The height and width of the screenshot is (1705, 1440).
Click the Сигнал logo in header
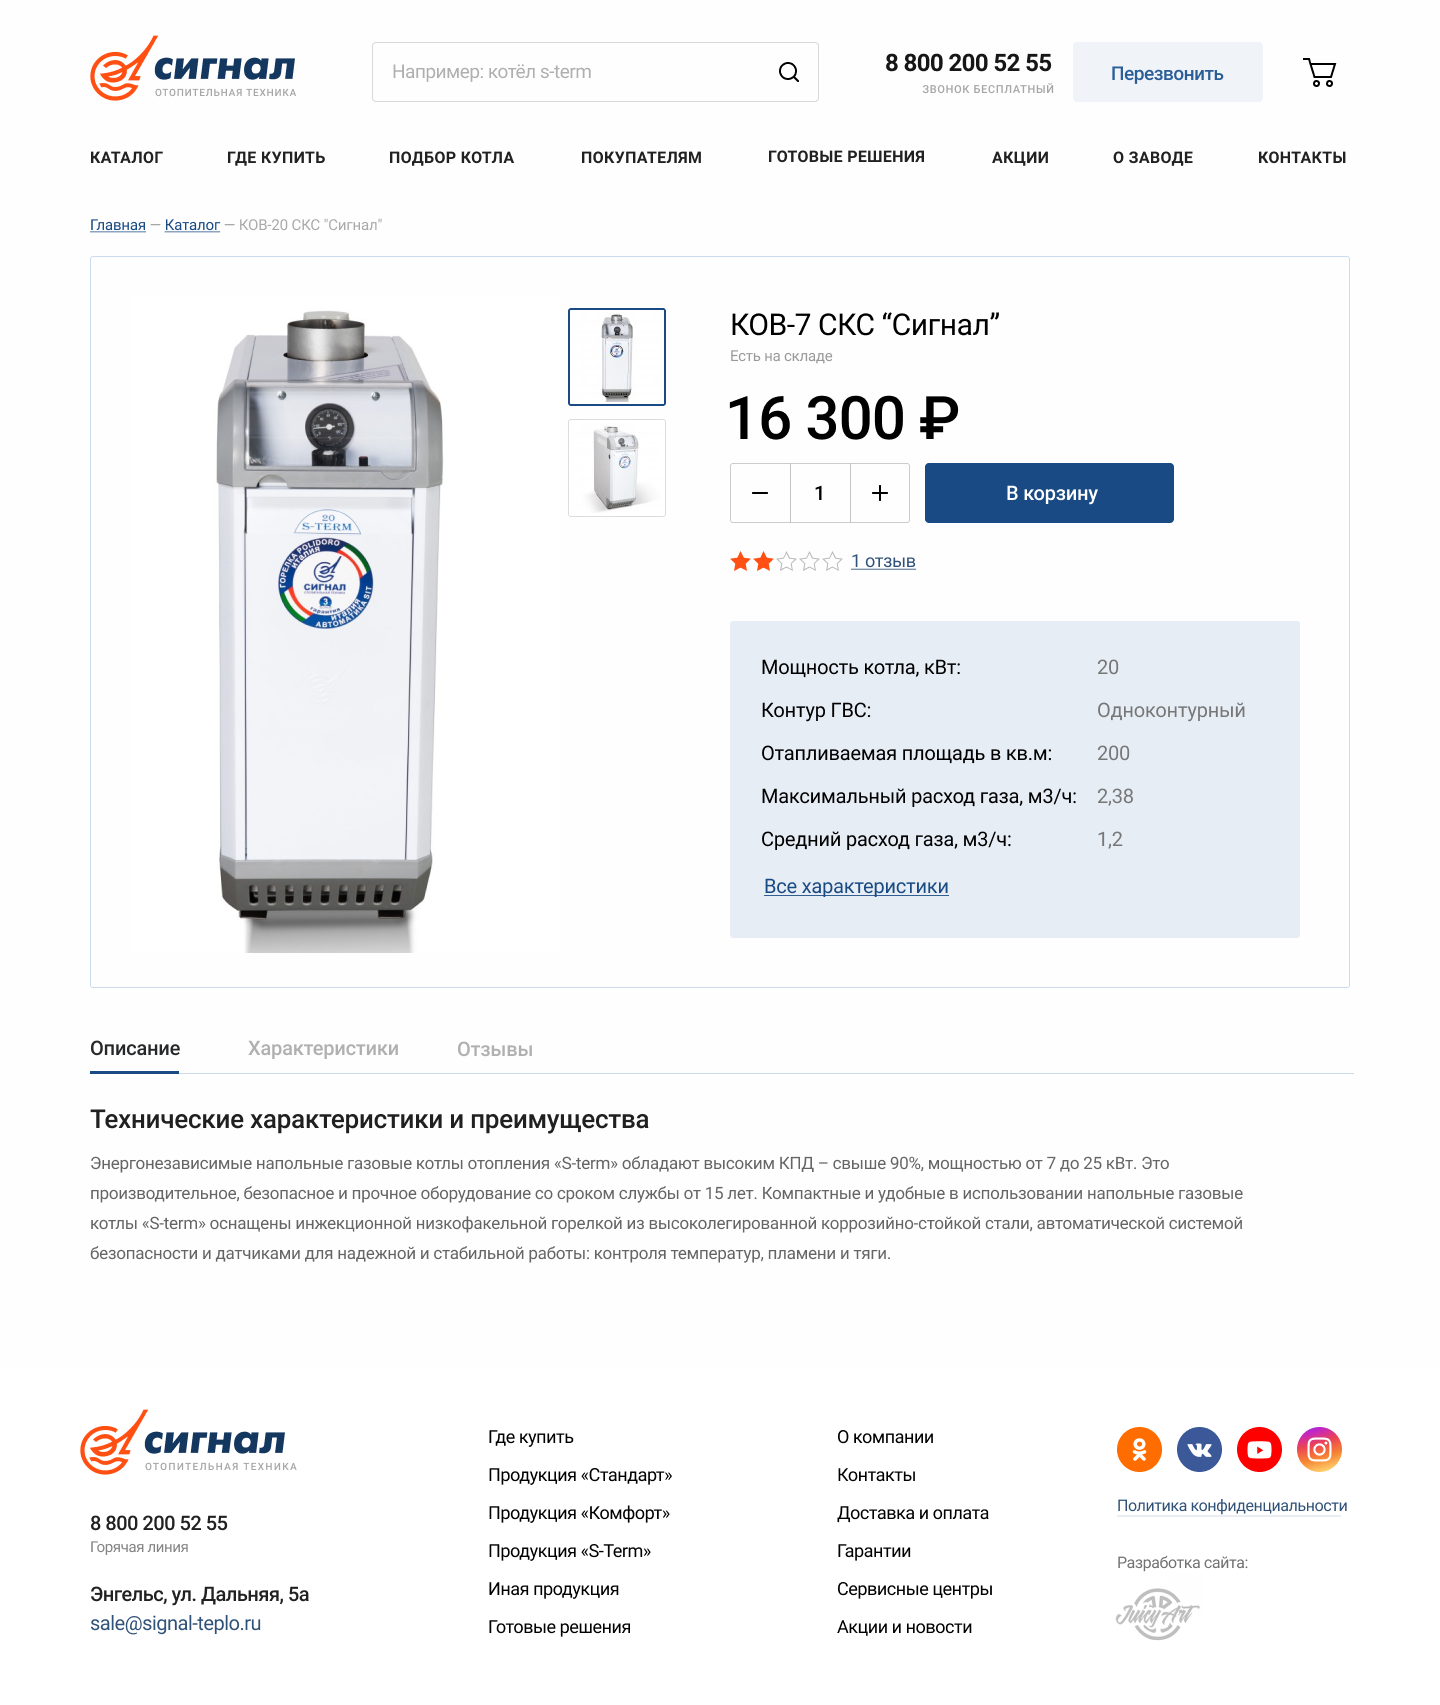coord(193,68)
